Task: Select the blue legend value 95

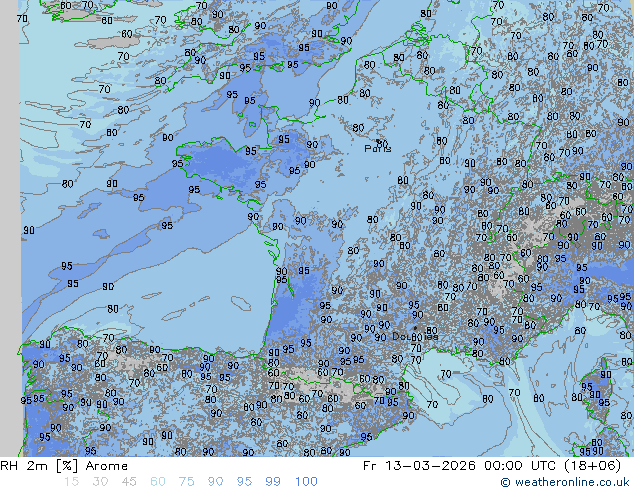Action: coord(244,482)
